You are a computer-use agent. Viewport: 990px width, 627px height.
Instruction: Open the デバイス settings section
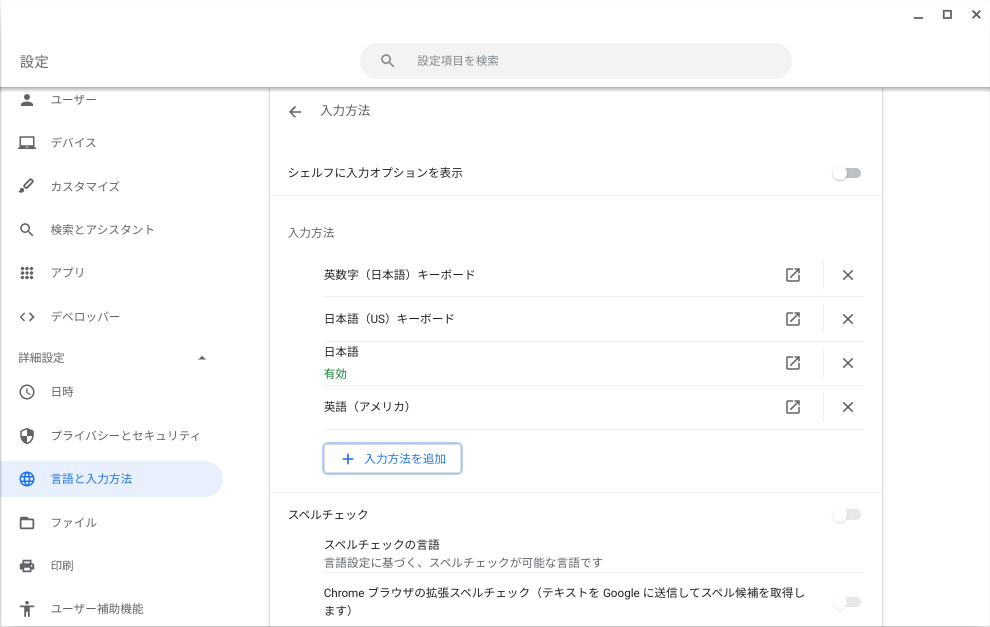pos(74,143)
